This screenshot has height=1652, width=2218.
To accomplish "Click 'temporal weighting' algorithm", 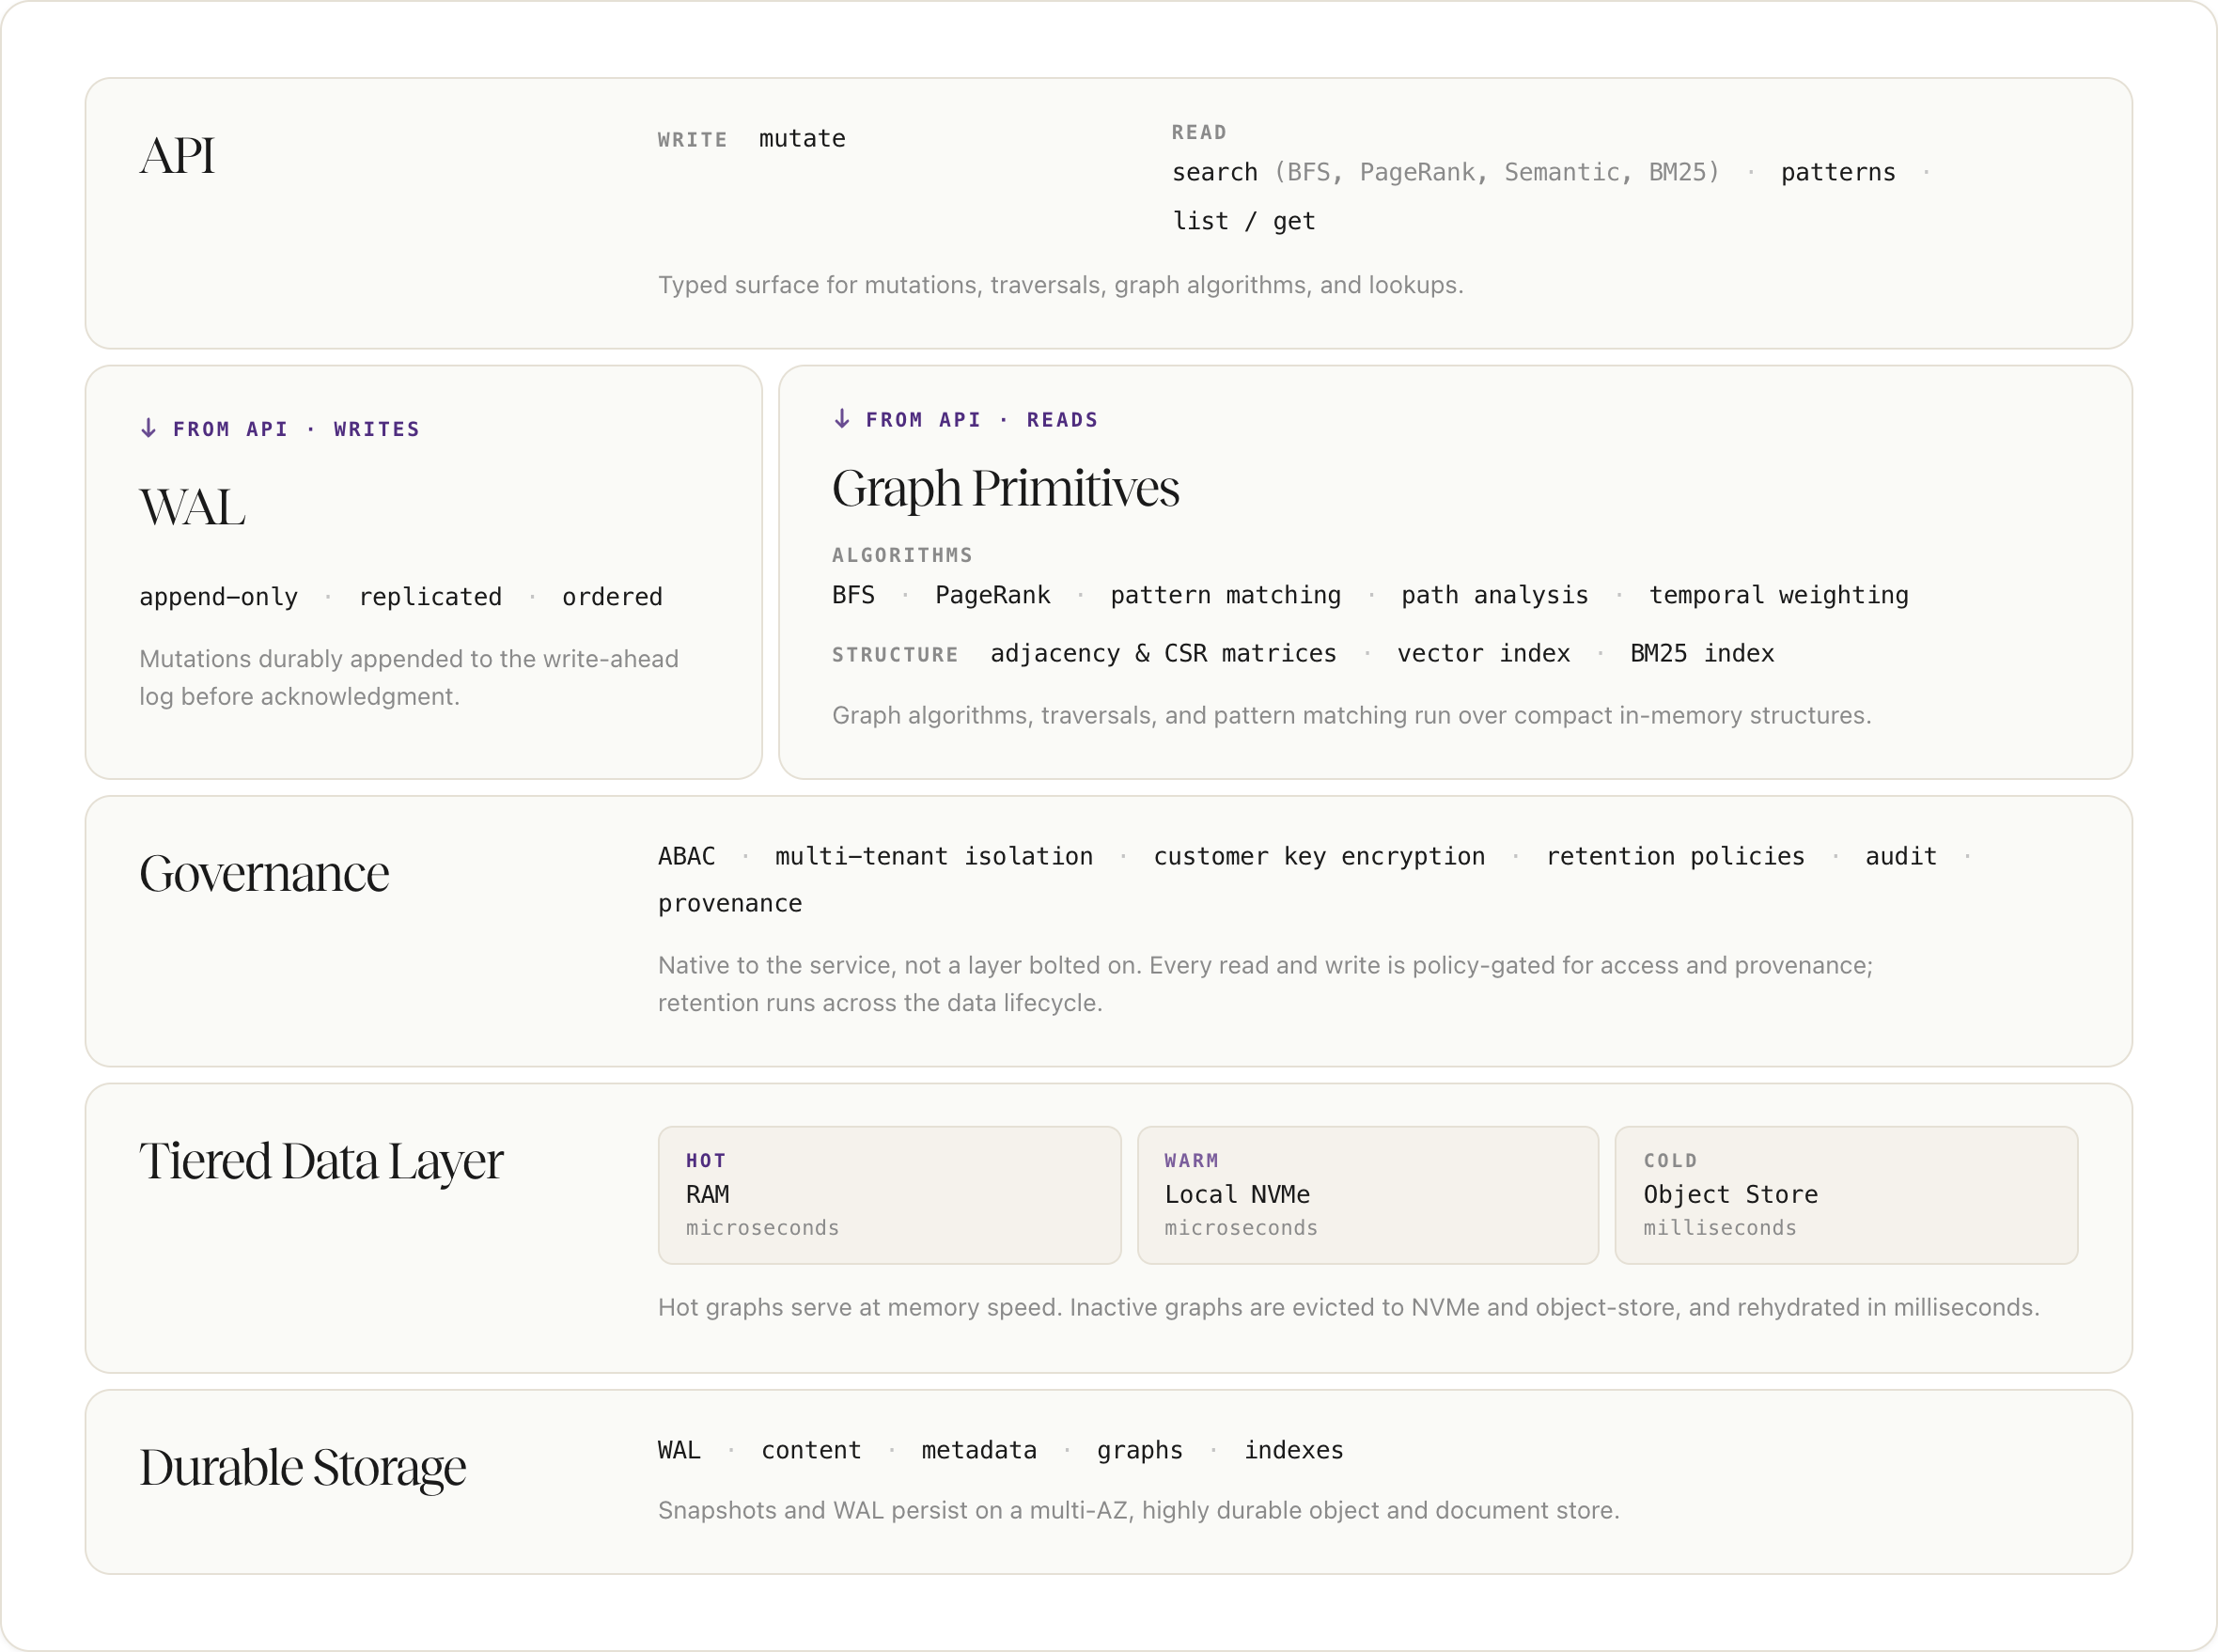I will point(1778,595).
